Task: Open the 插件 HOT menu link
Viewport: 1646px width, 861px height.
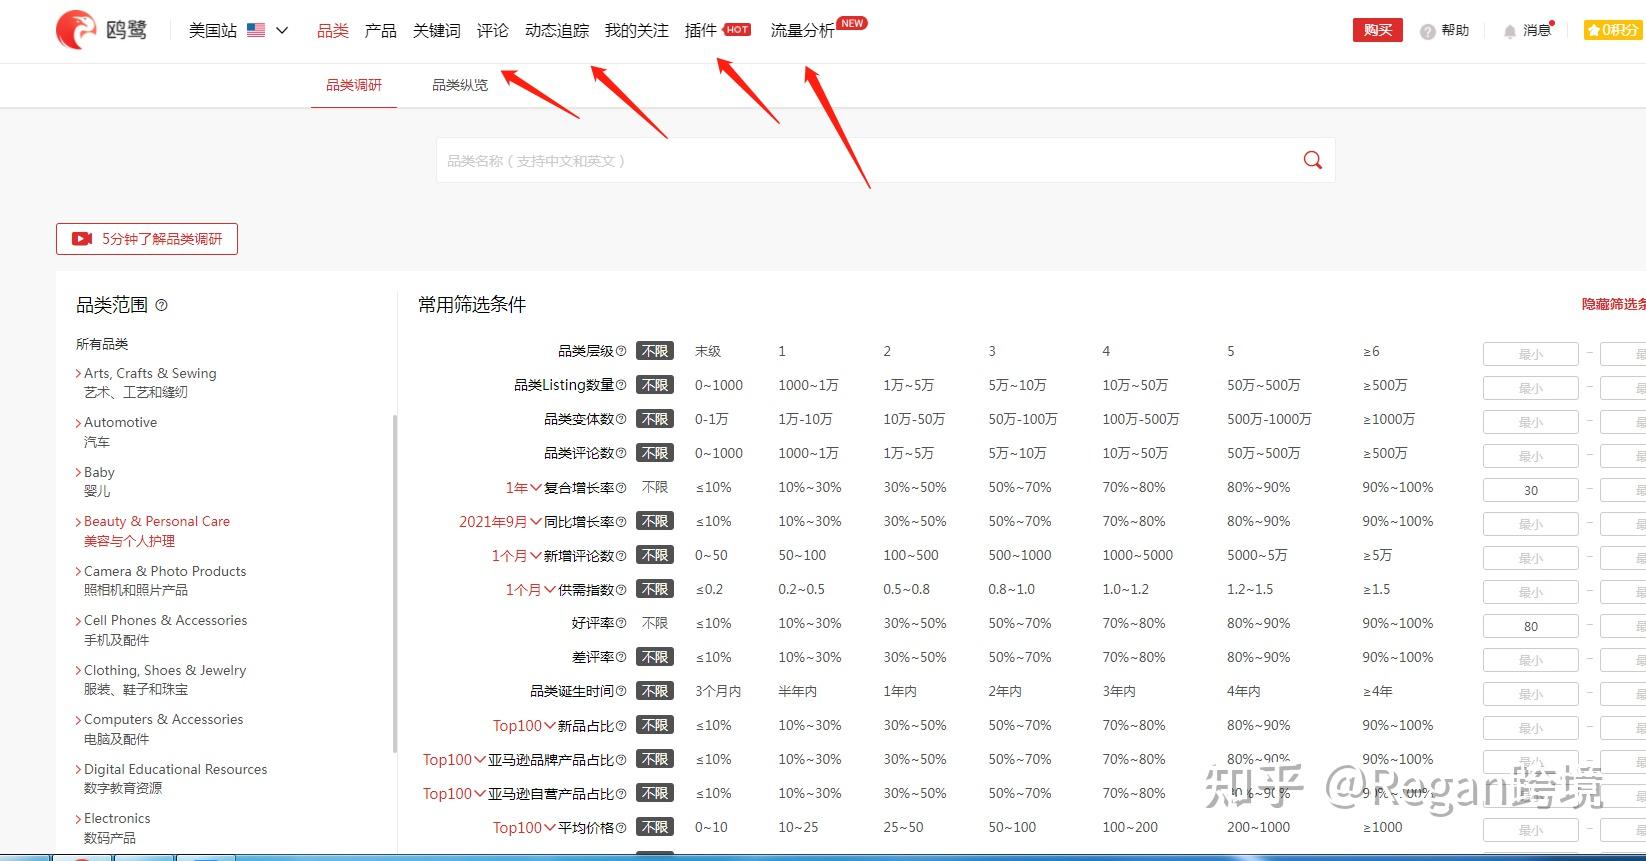Action: point(717,30)
